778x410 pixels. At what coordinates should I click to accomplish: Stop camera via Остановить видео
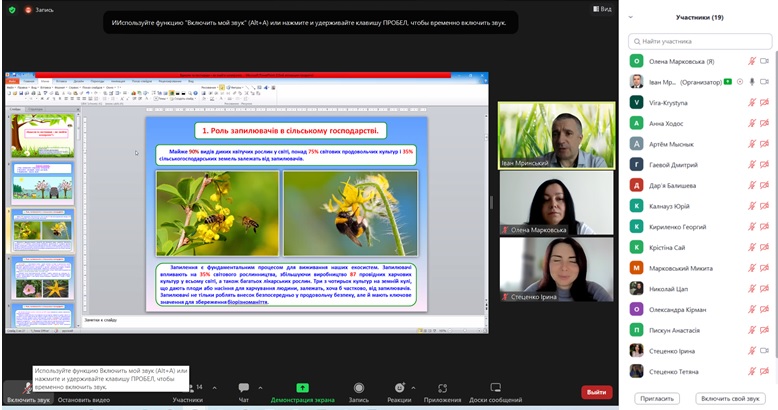click(83, 400)
